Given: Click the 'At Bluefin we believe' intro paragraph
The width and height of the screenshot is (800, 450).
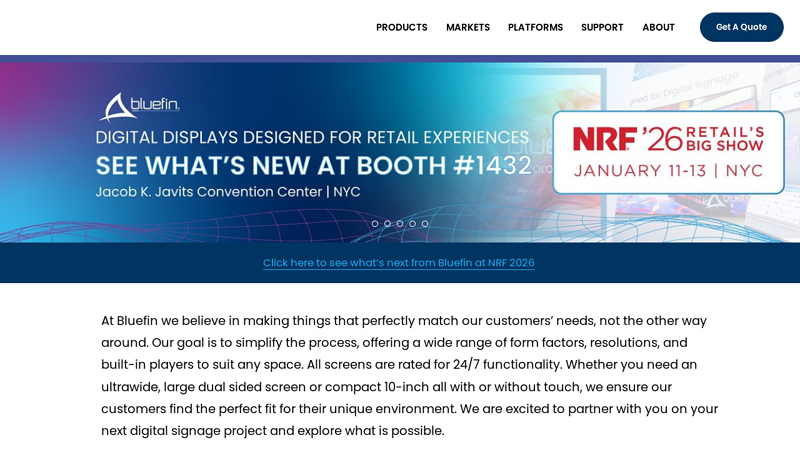Looking at the screenshot, I should [x=409, y=375].
